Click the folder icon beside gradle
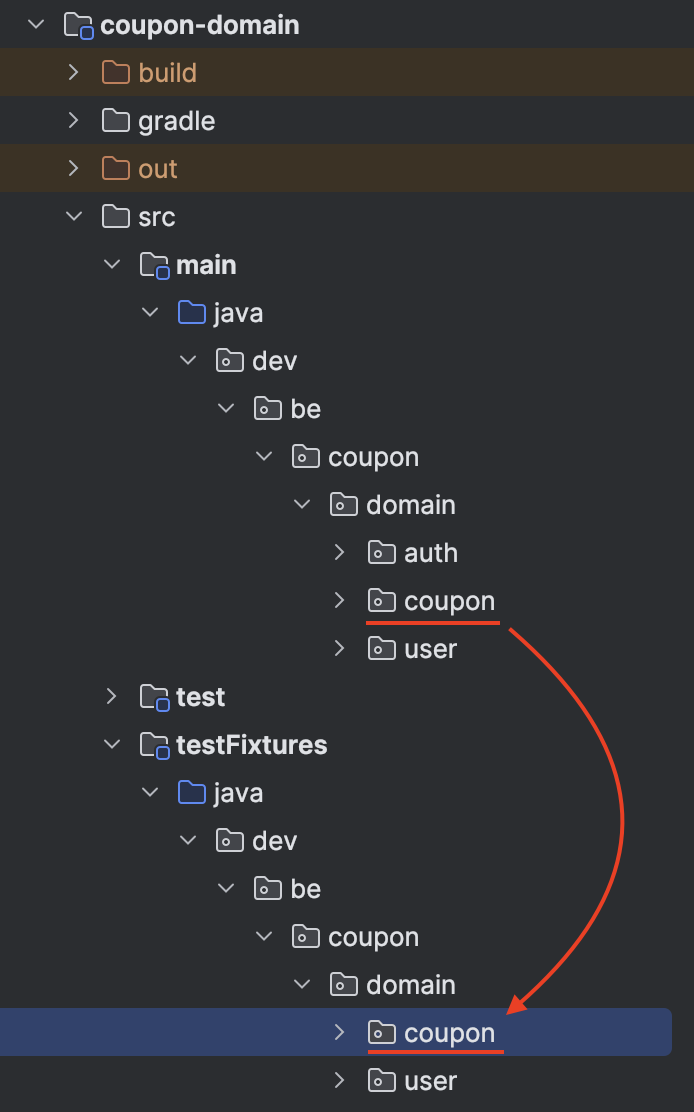 (x=114, y=120)
